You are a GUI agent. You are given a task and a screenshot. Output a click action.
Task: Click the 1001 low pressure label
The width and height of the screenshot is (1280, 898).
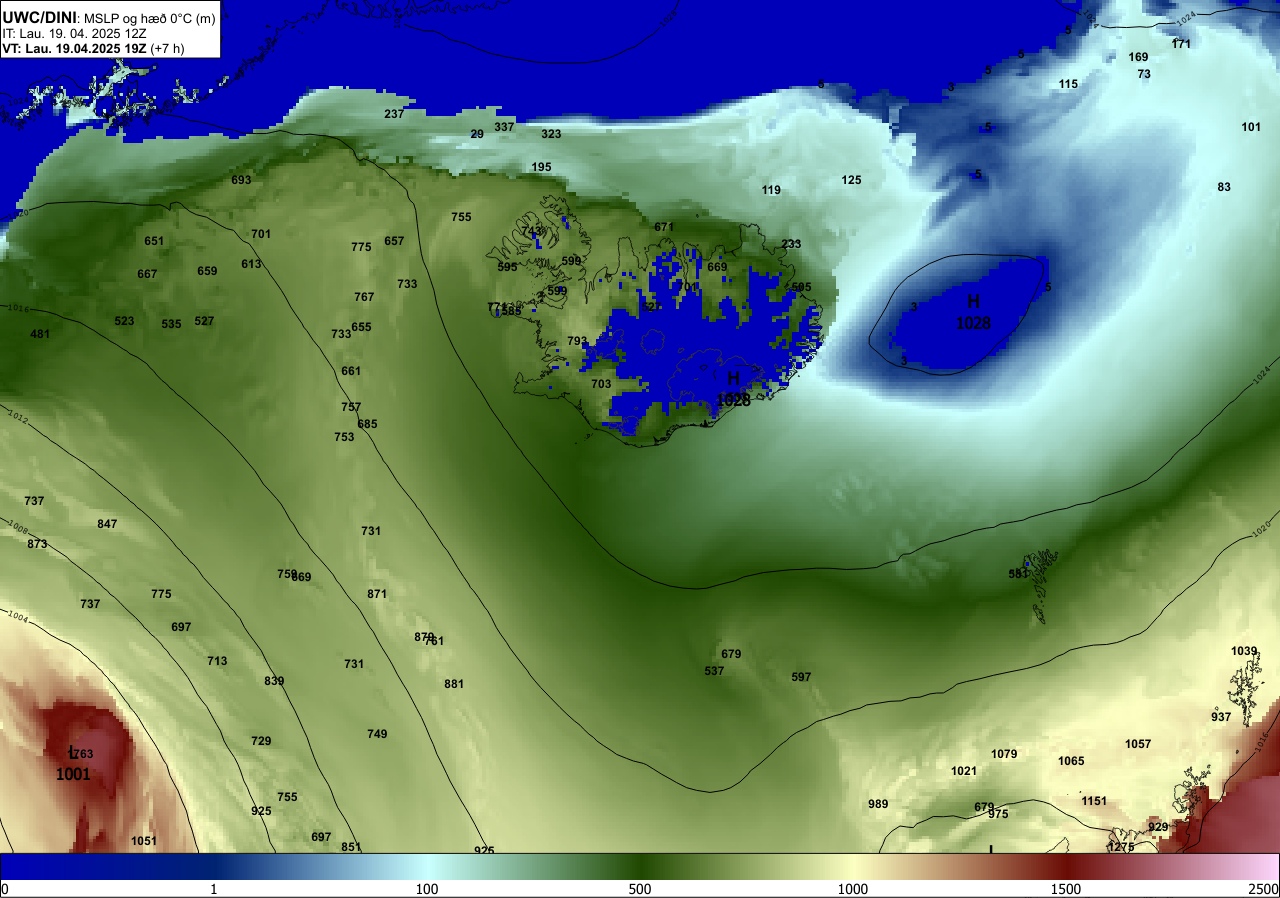click(73, 774)
